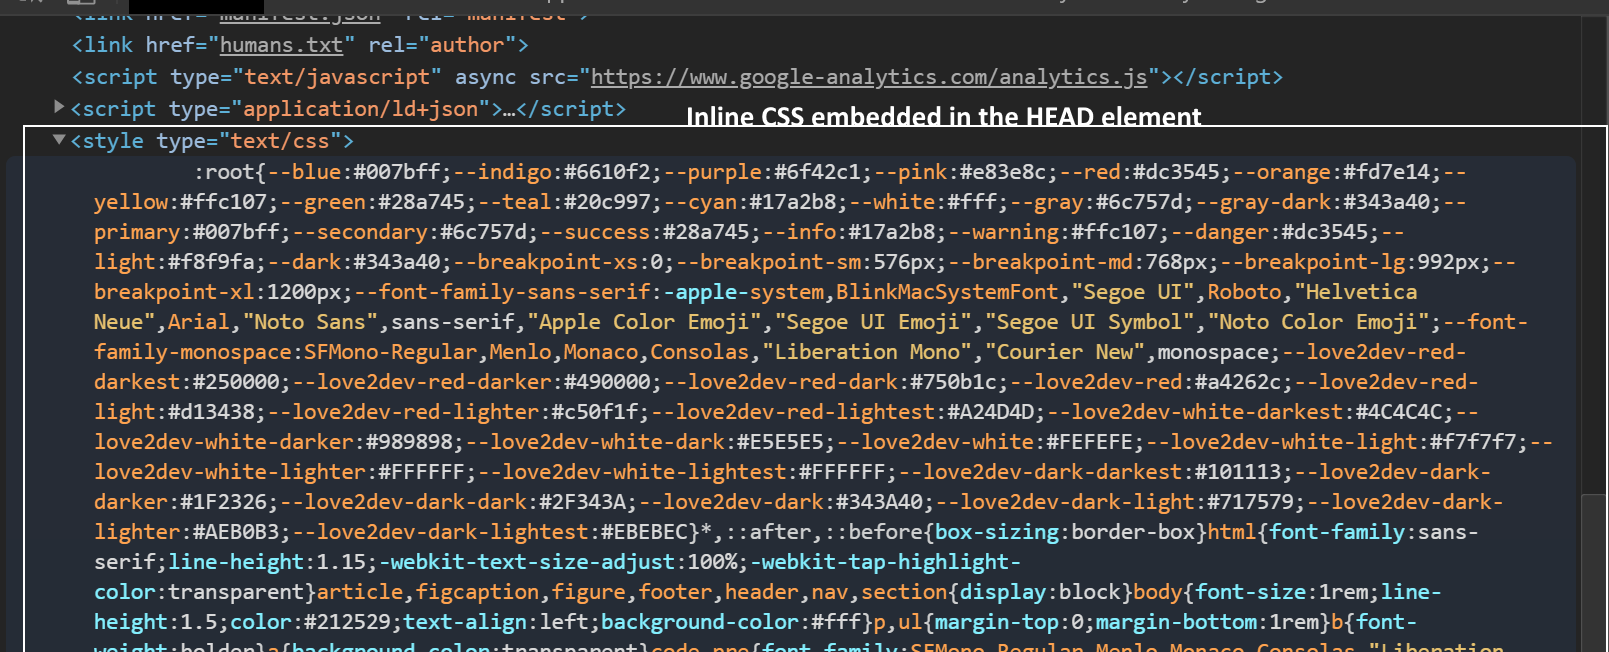Select the style tag type text/css value
This screenshot has width=1609, height=652.
(280, 141)
